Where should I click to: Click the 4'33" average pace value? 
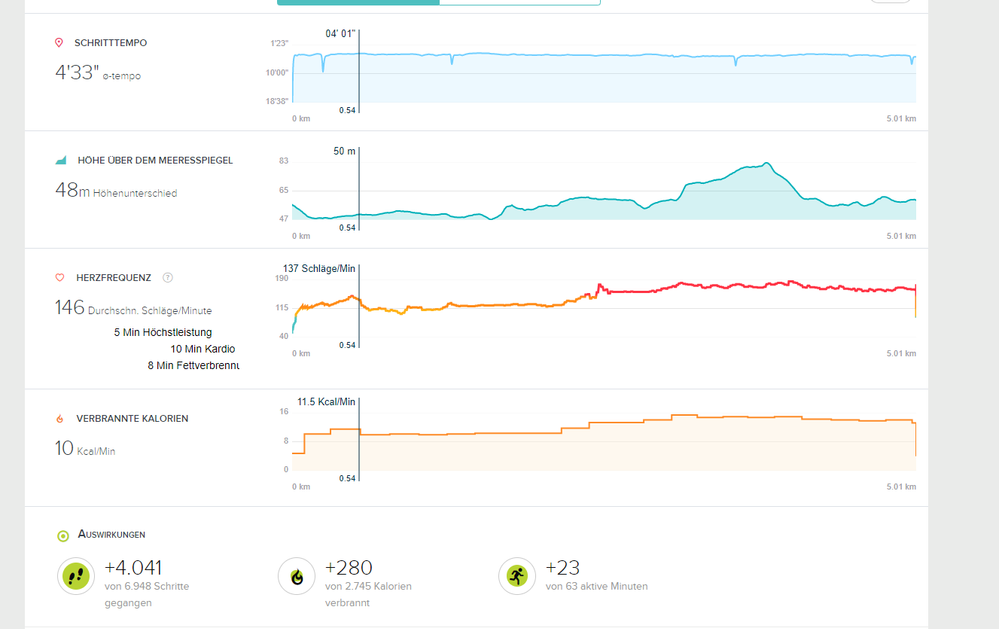pyautogui.click(x=77, y=73)
